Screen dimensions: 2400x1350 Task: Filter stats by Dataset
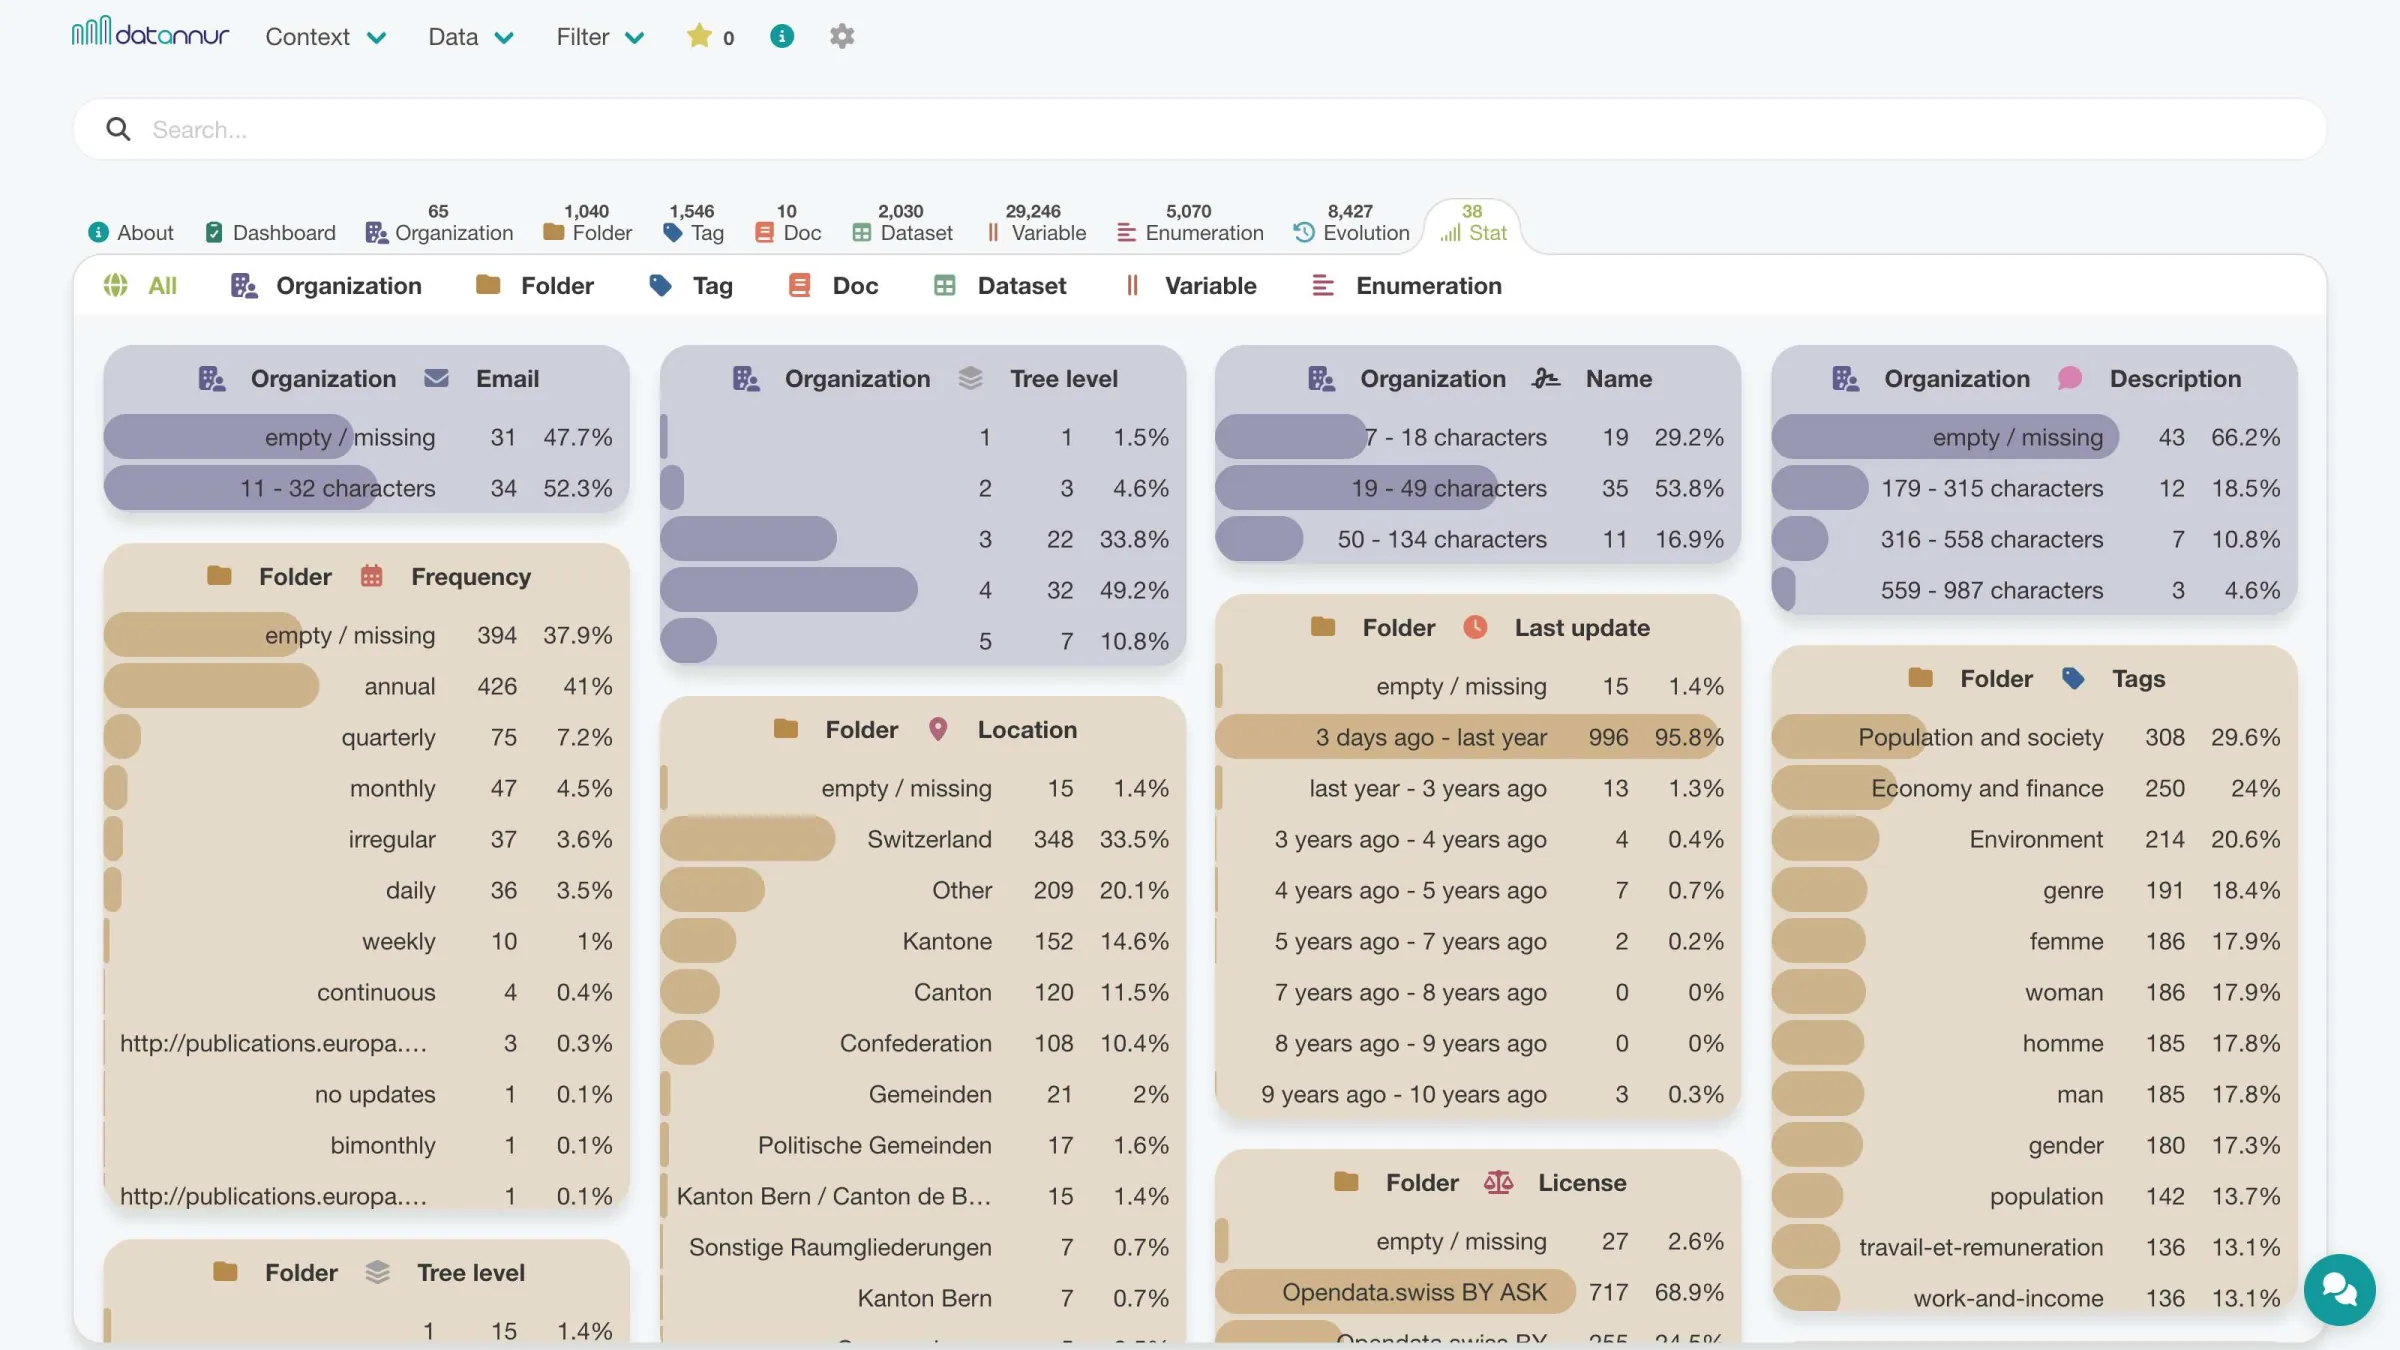pos(1000,286)
